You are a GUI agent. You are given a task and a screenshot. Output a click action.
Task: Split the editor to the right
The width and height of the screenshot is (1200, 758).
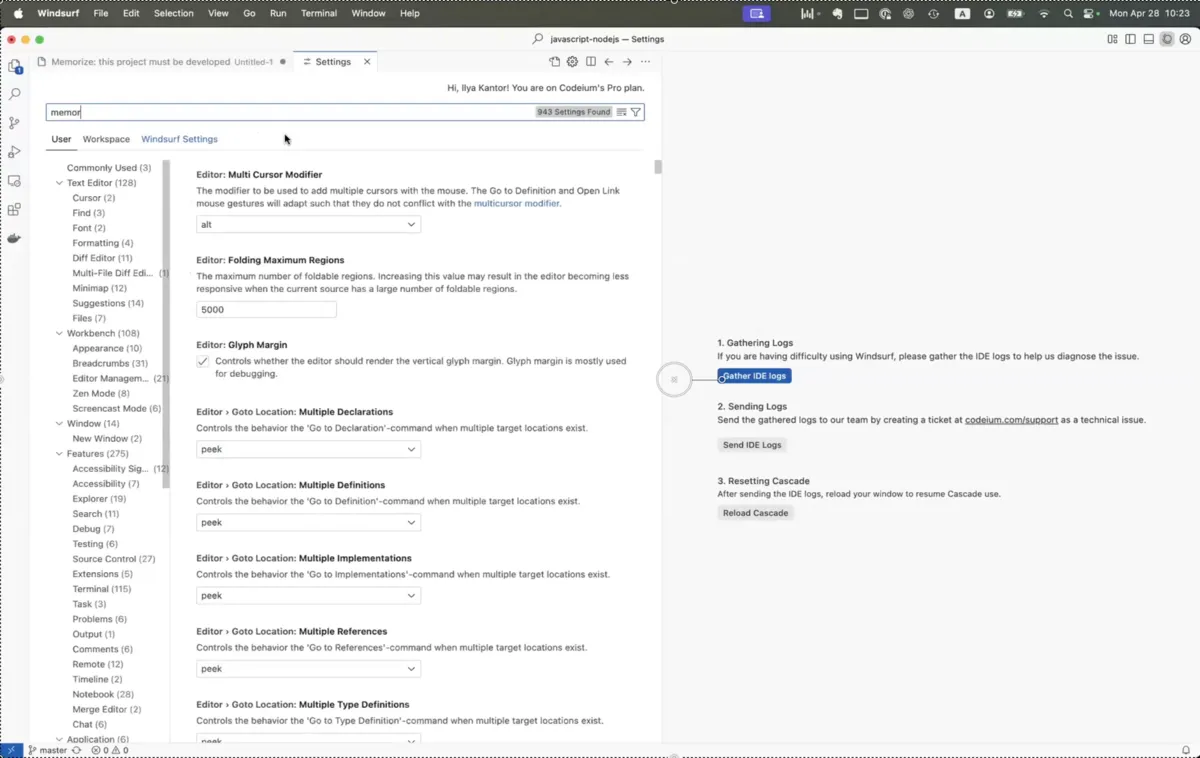(x=591, y=62)
